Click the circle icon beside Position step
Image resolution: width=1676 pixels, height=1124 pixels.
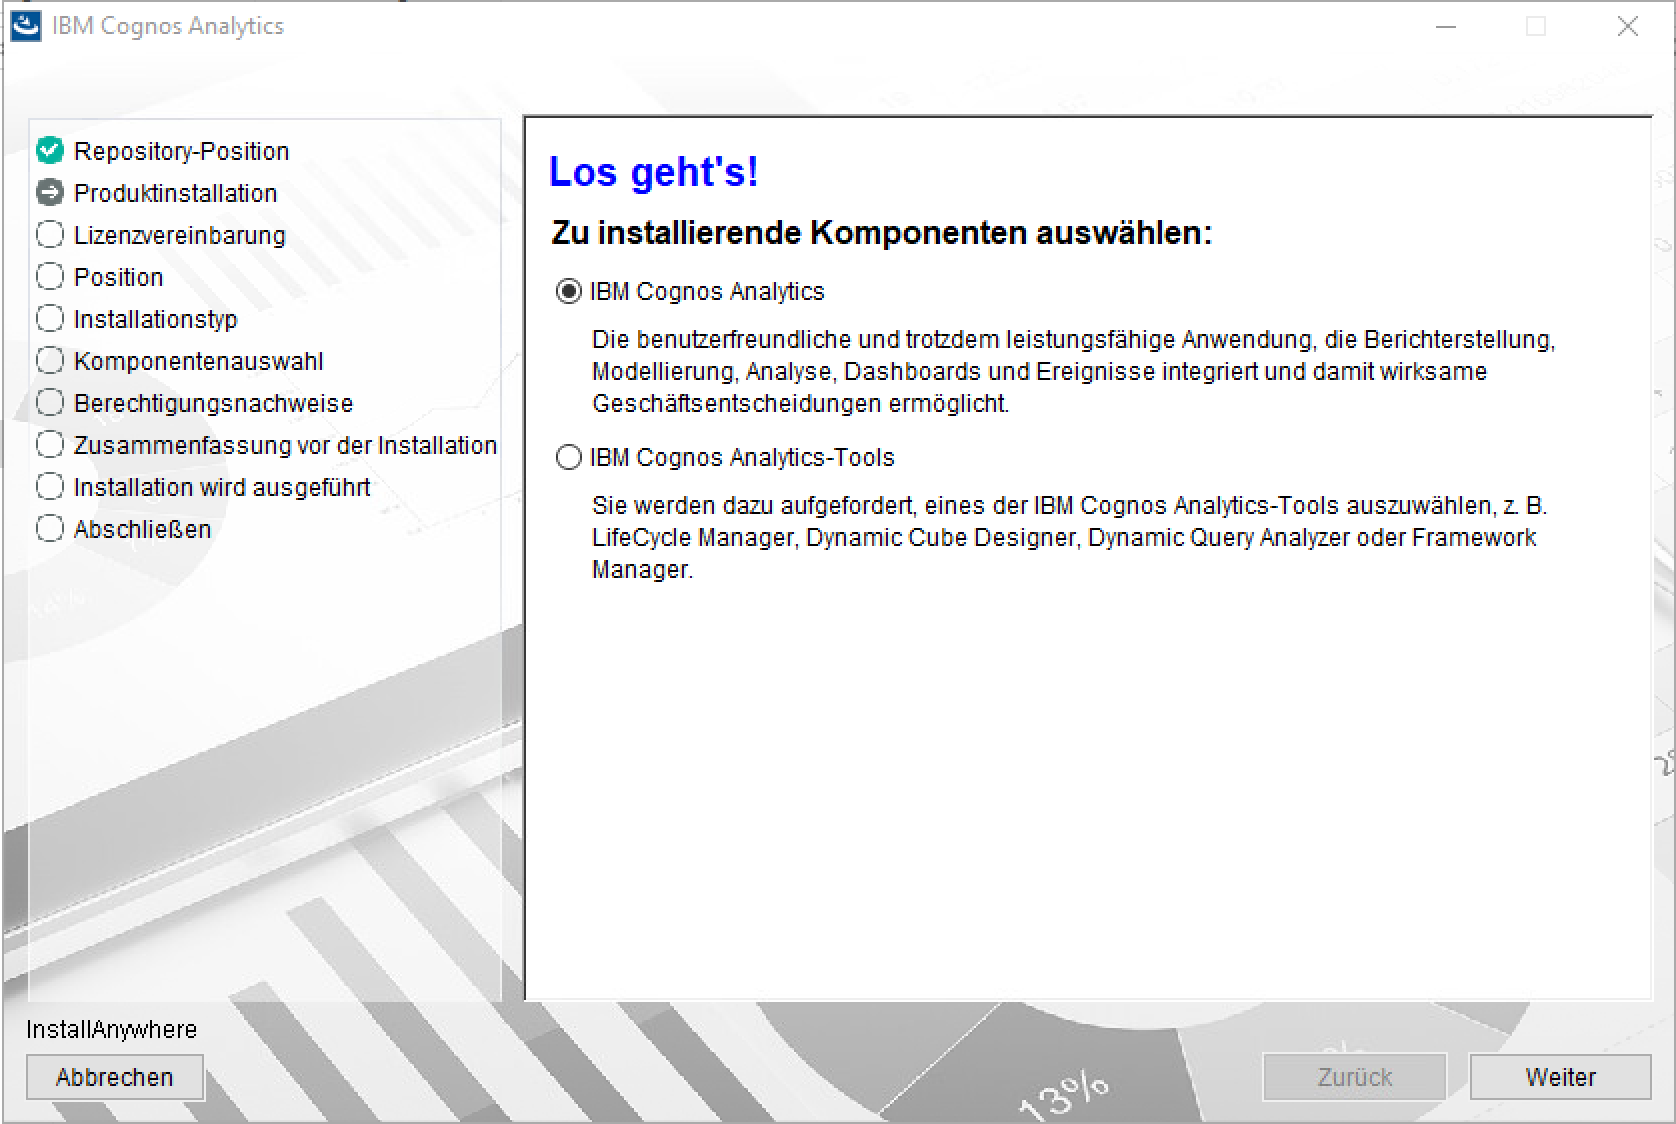pos(50,277)
